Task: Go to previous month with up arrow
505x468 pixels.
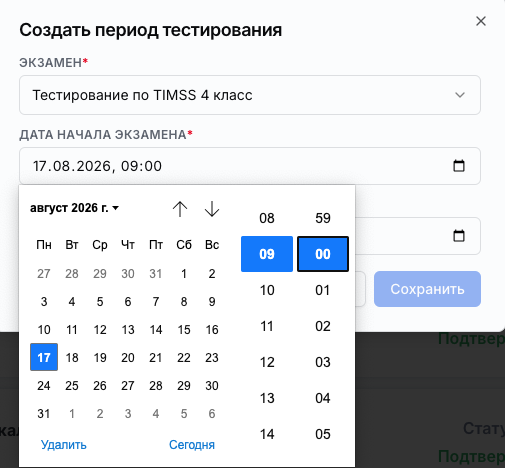Action: (180, 209)
